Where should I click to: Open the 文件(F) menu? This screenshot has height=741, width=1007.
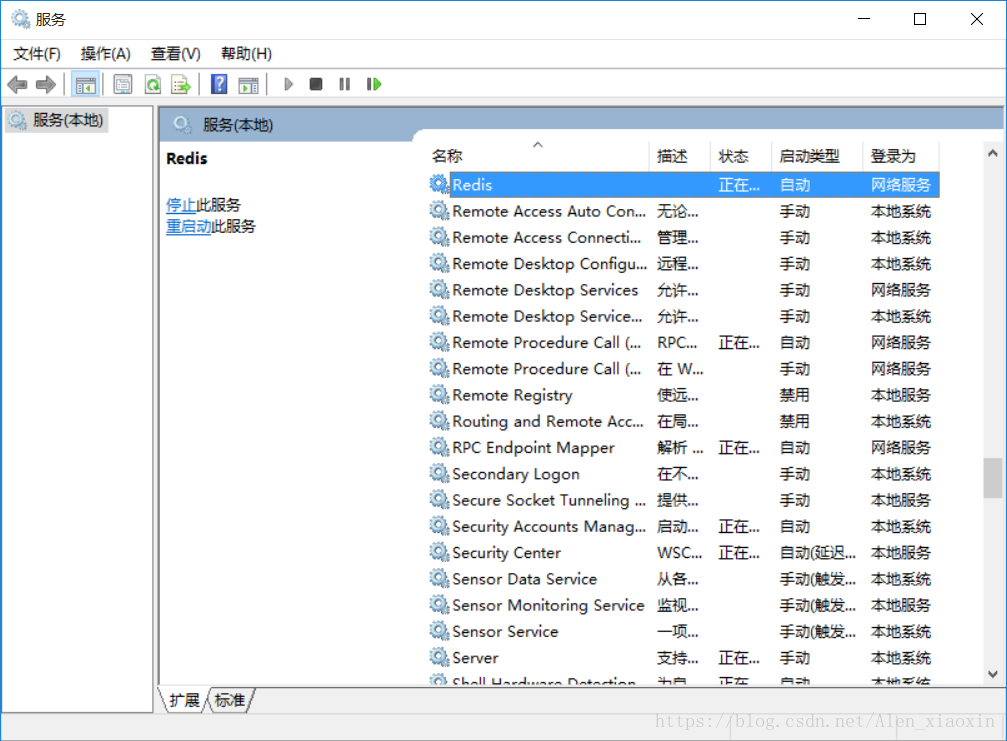point(37,54)
